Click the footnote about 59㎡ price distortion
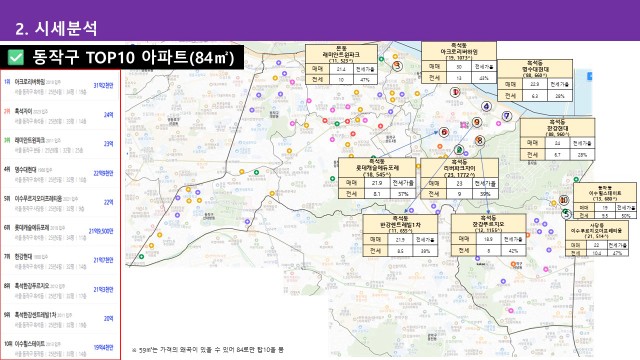 coord(208,350)
